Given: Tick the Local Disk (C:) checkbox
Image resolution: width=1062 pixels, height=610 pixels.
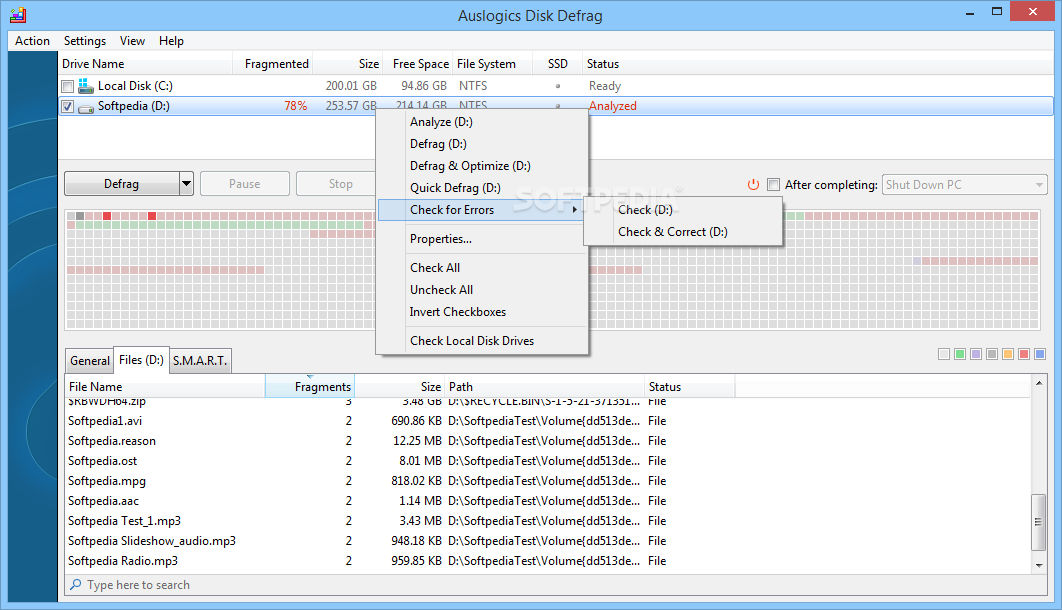Looking at the screenshot, I should (x=67, y=87).
